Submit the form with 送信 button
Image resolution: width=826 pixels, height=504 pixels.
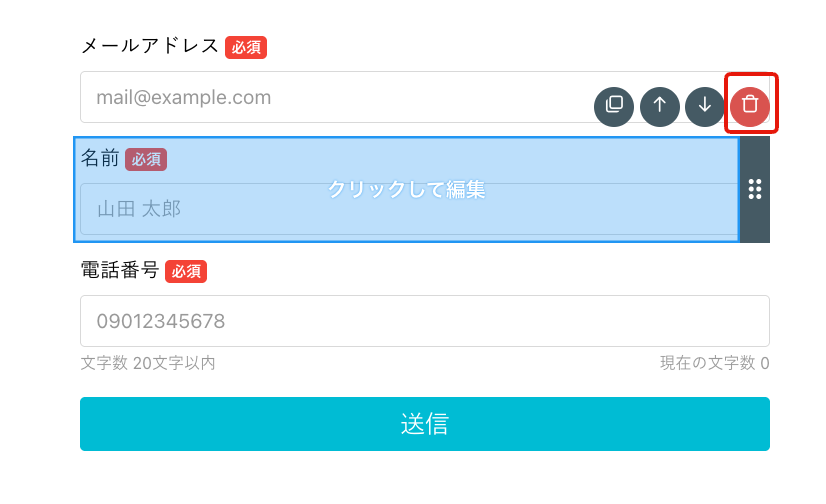pos(425,424)
